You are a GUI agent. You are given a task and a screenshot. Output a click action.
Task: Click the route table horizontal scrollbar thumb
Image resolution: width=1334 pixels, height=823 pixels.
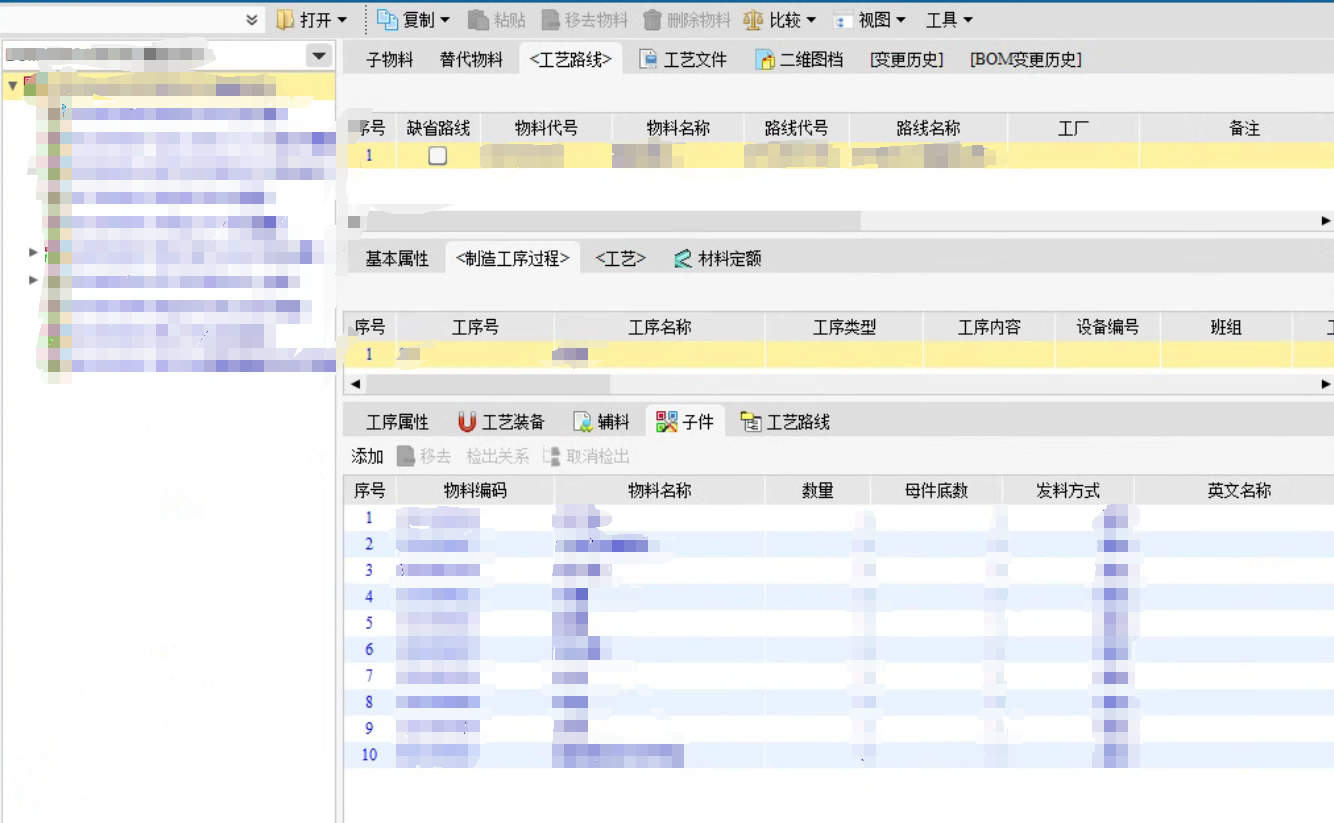[x=611, y=221]
